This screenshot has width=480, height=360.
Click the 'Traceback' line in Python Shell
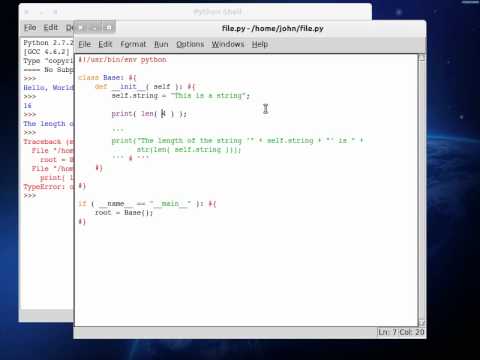click(48, 142)
